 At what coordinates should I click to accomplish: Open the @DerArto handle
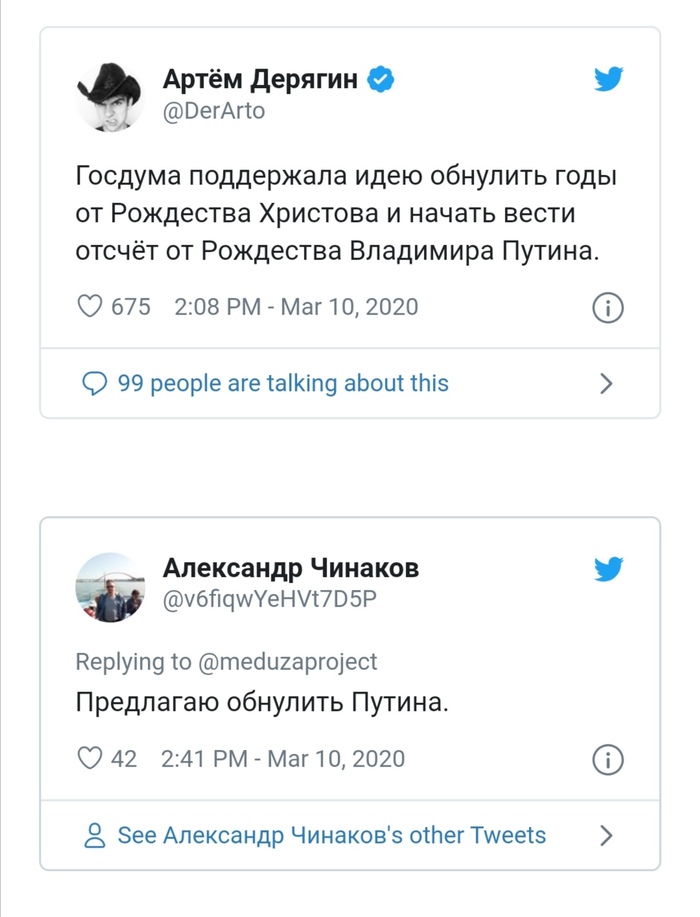213,111
